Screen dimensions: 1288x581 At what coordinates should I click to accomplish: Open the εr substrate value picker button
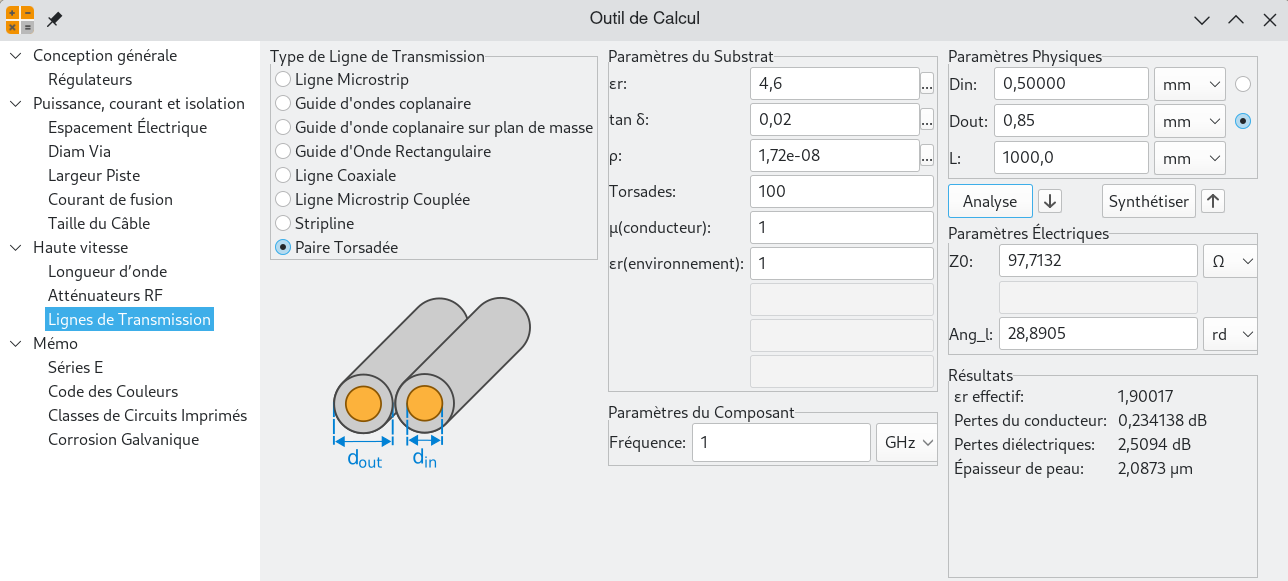pyautogui.click(x=927, y=84)
